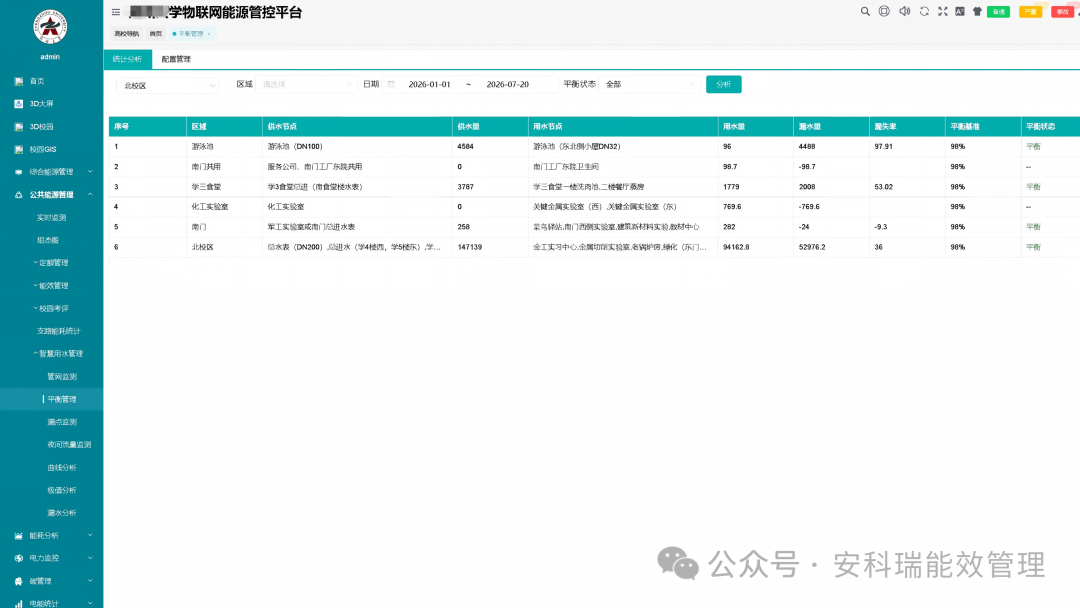Select the 游泳池（DN100） supply node cell

(x=357, y=147)
